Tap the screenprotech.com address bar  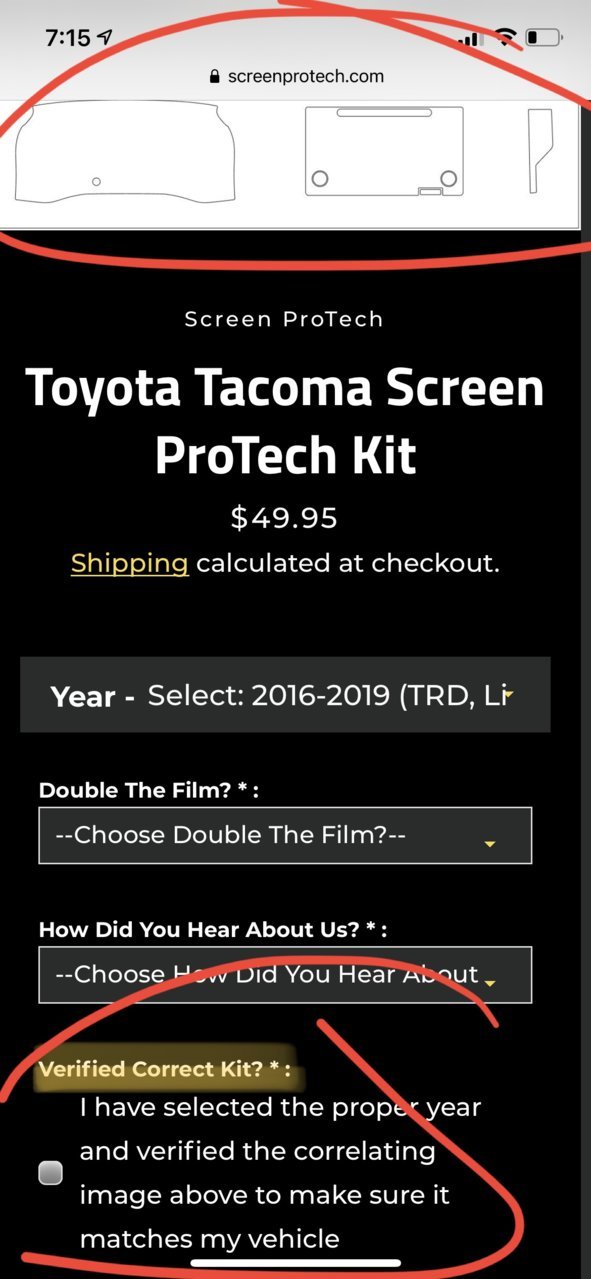pos(295,76)
